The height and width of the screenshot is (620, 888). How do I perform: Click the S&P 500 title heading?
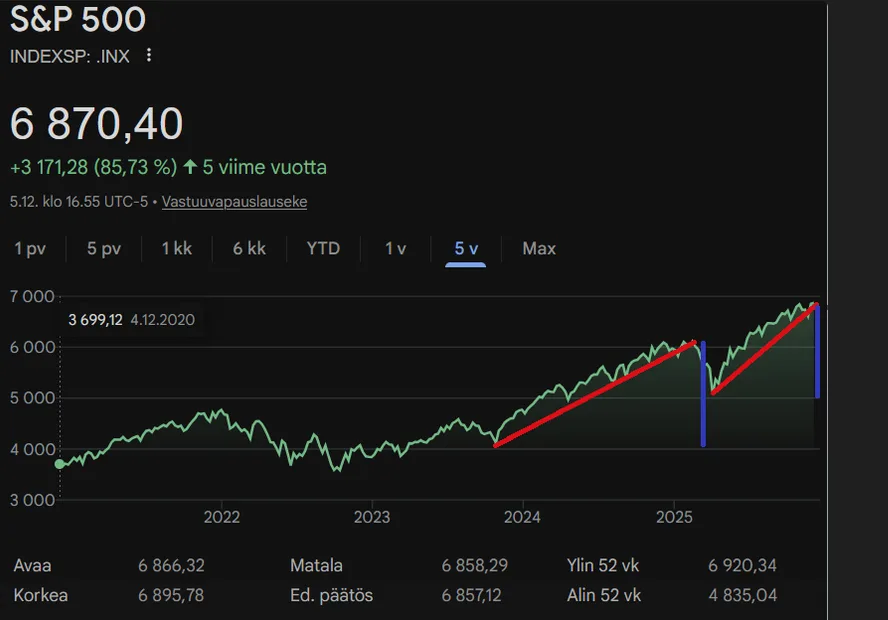pyautogui.click(x=78, y=20)
